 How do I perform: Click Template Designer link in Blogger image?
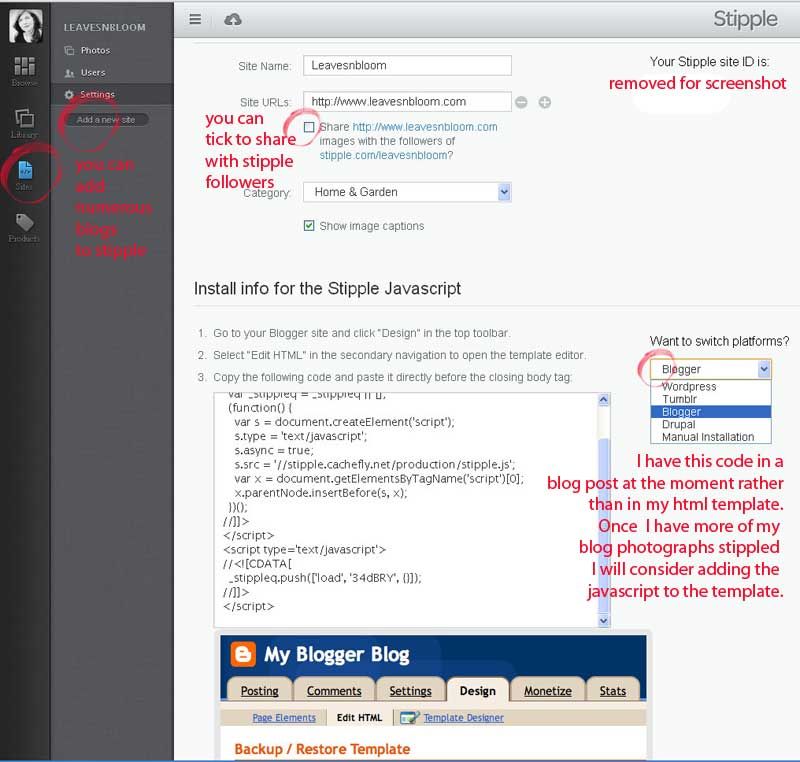point(463,718)
